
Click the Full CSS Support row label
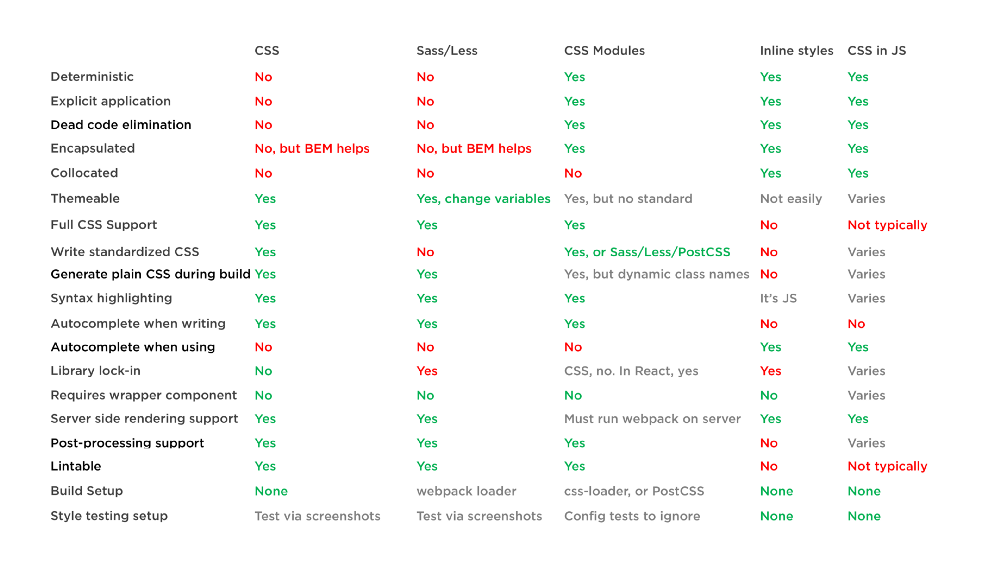pyautogui.click(x=104, y=225)
